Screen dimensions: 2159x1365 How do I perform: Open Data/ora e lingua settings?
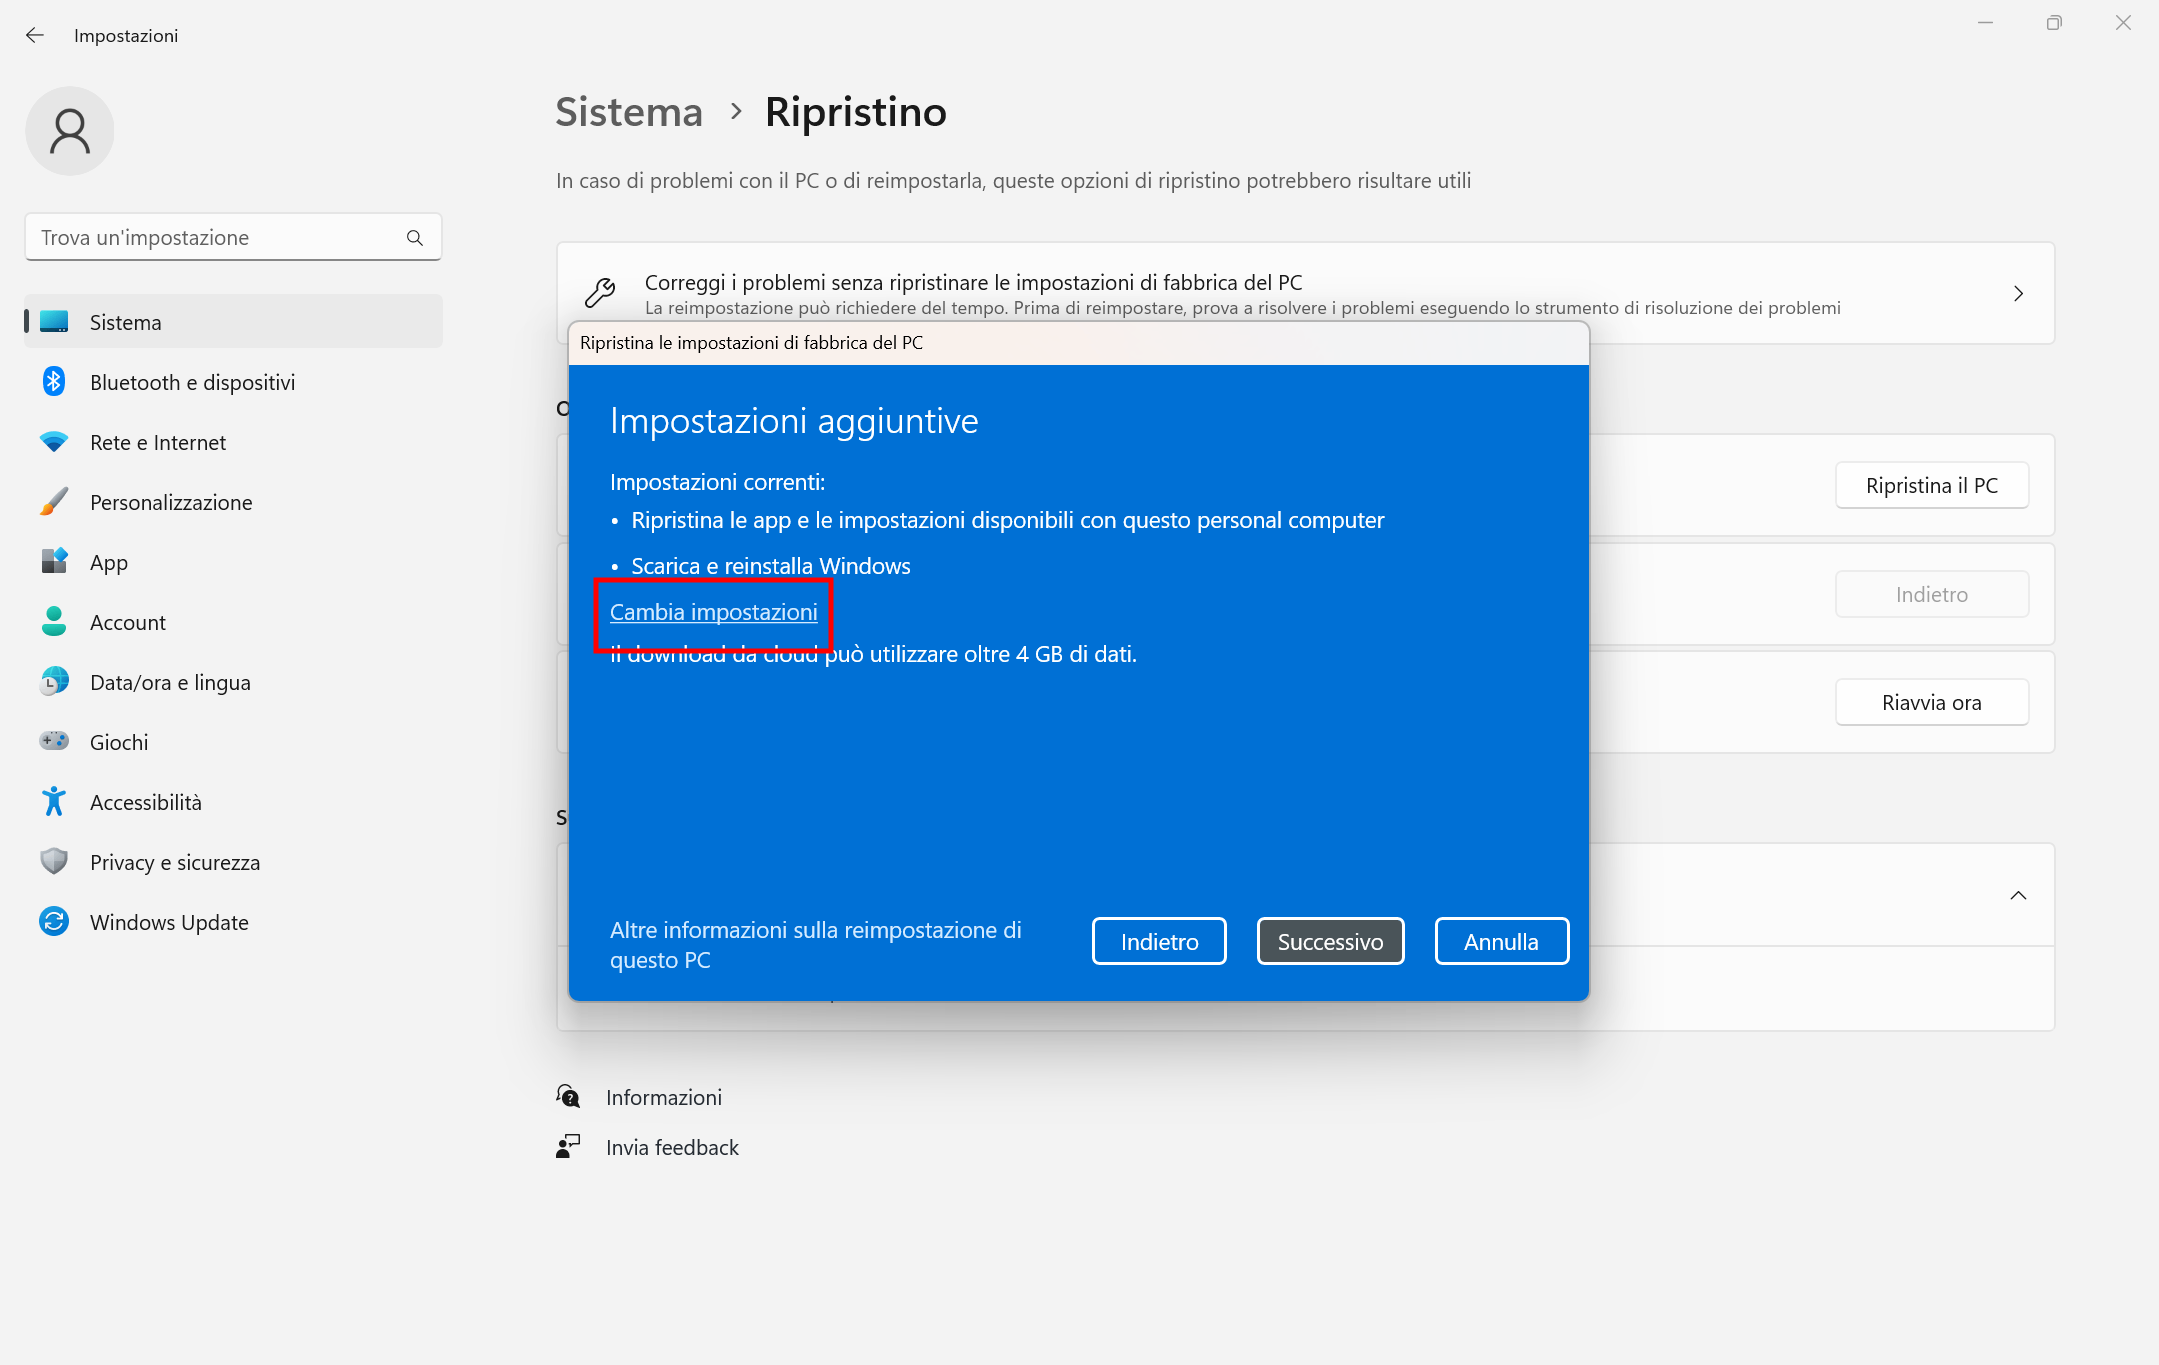point(170,681)
